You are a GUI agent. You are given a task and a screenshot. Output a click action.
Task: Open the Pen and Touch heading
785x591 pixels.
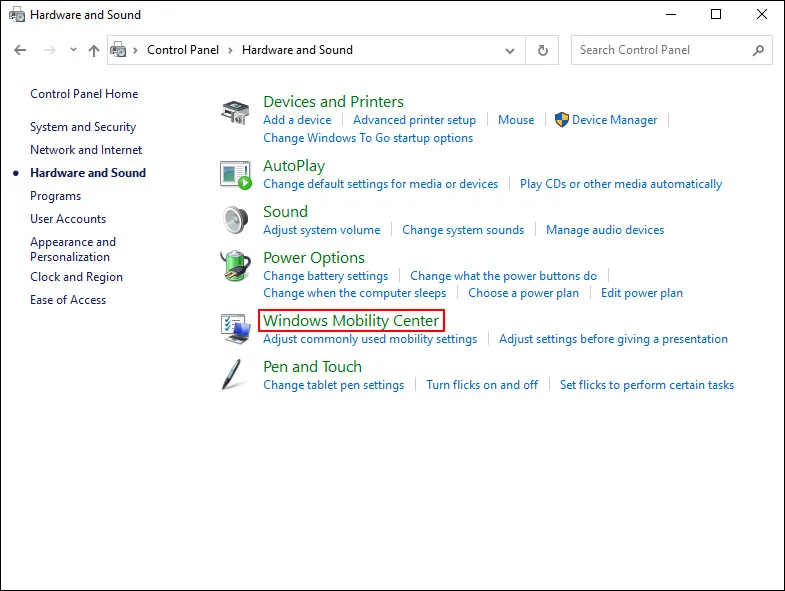(x=312, y=367)
